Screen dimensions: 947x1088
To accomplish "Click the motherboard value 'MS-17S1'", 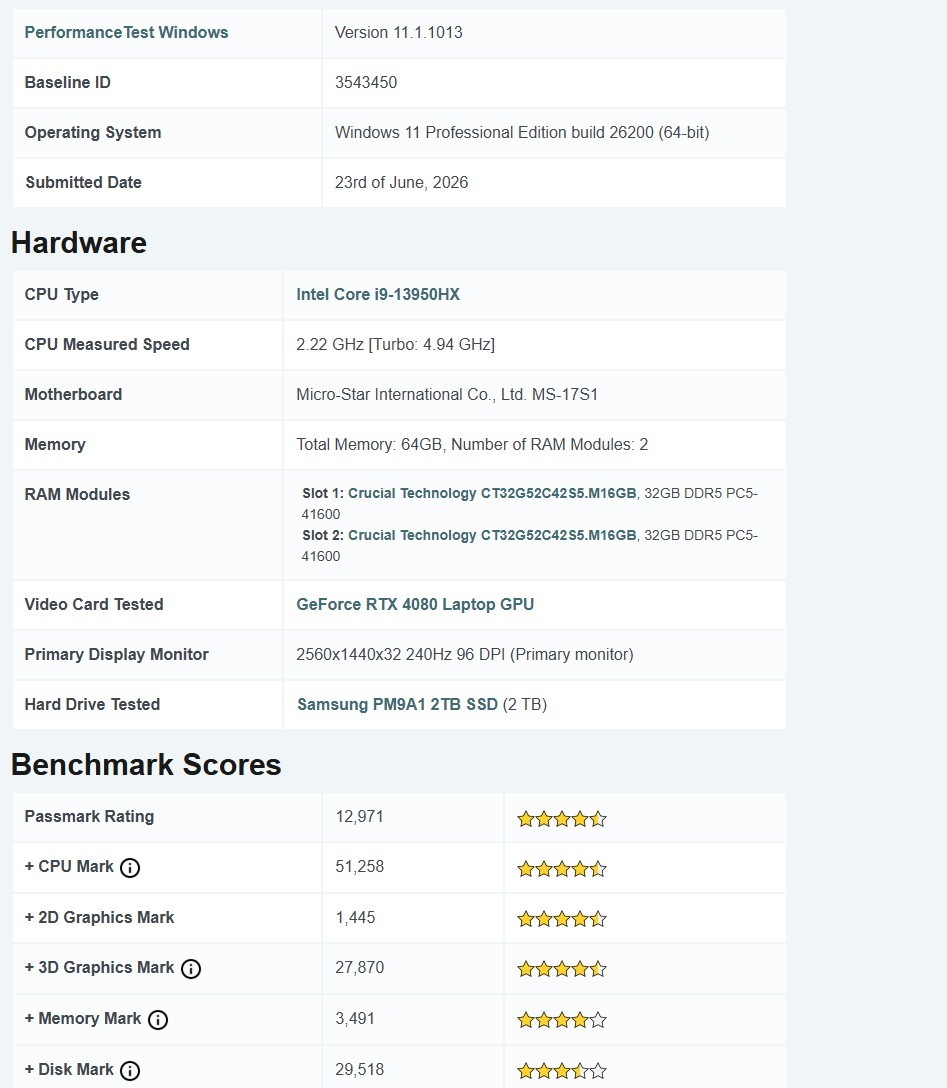I will pyautogui.click(x=565, y=394).
